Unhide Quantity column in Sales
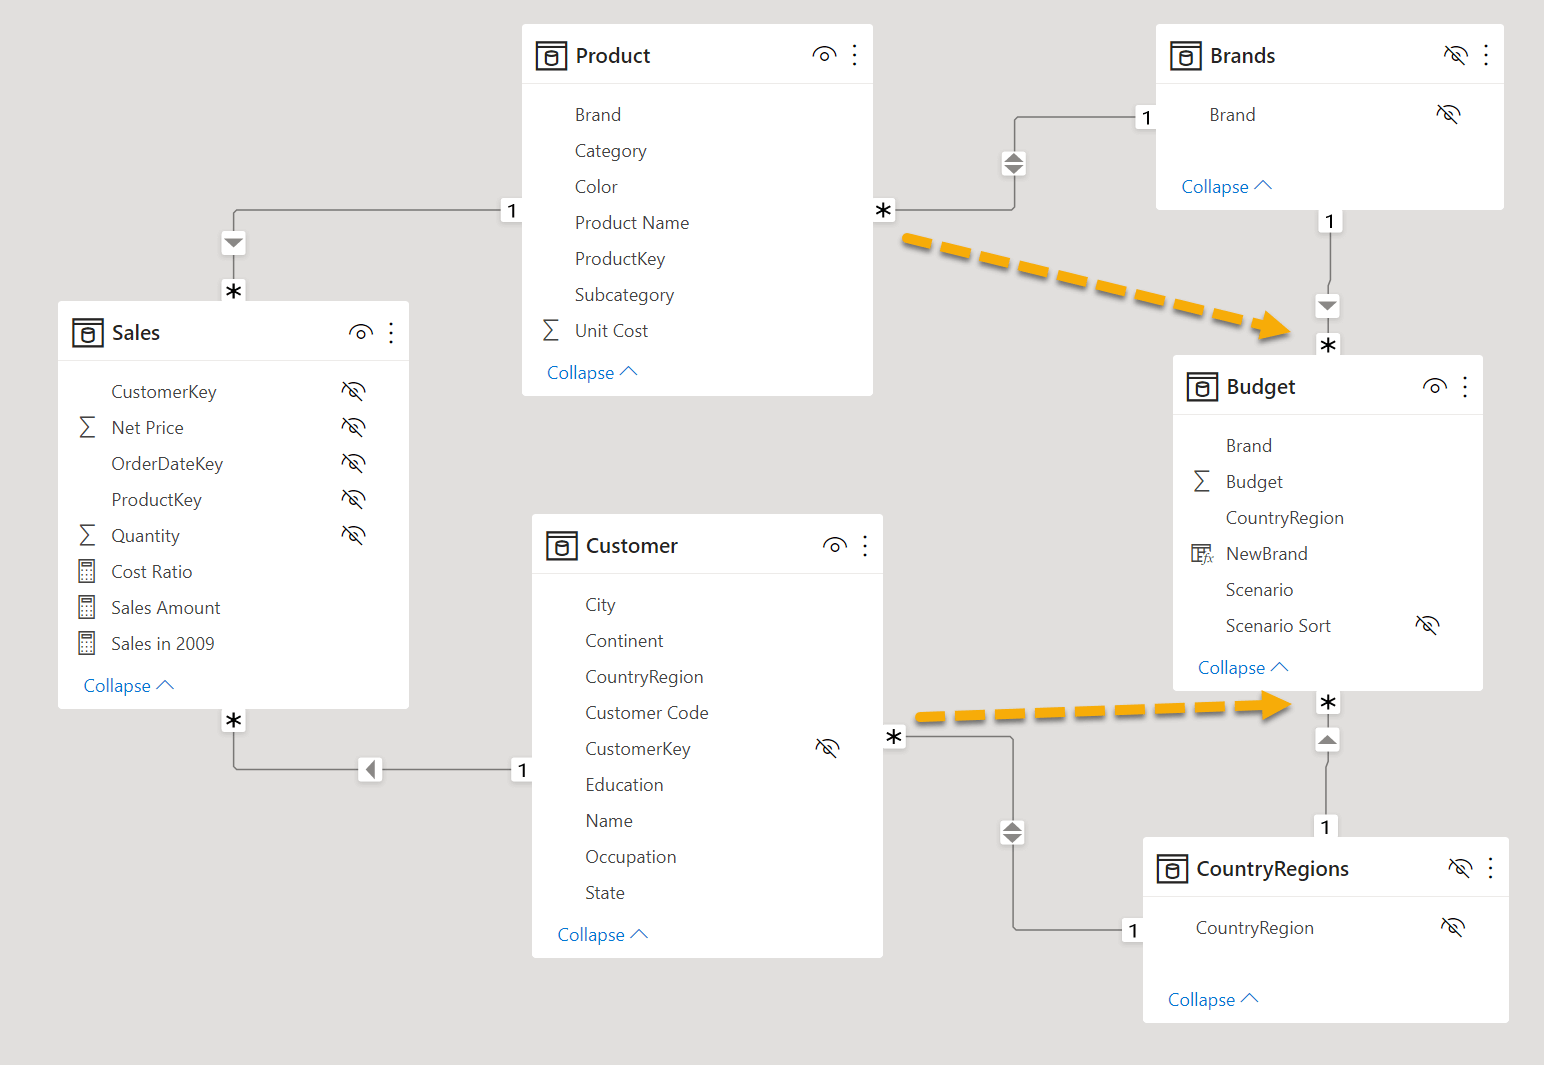The height and width of the screenshot is (1065, 1544). (x=353, y=535)
